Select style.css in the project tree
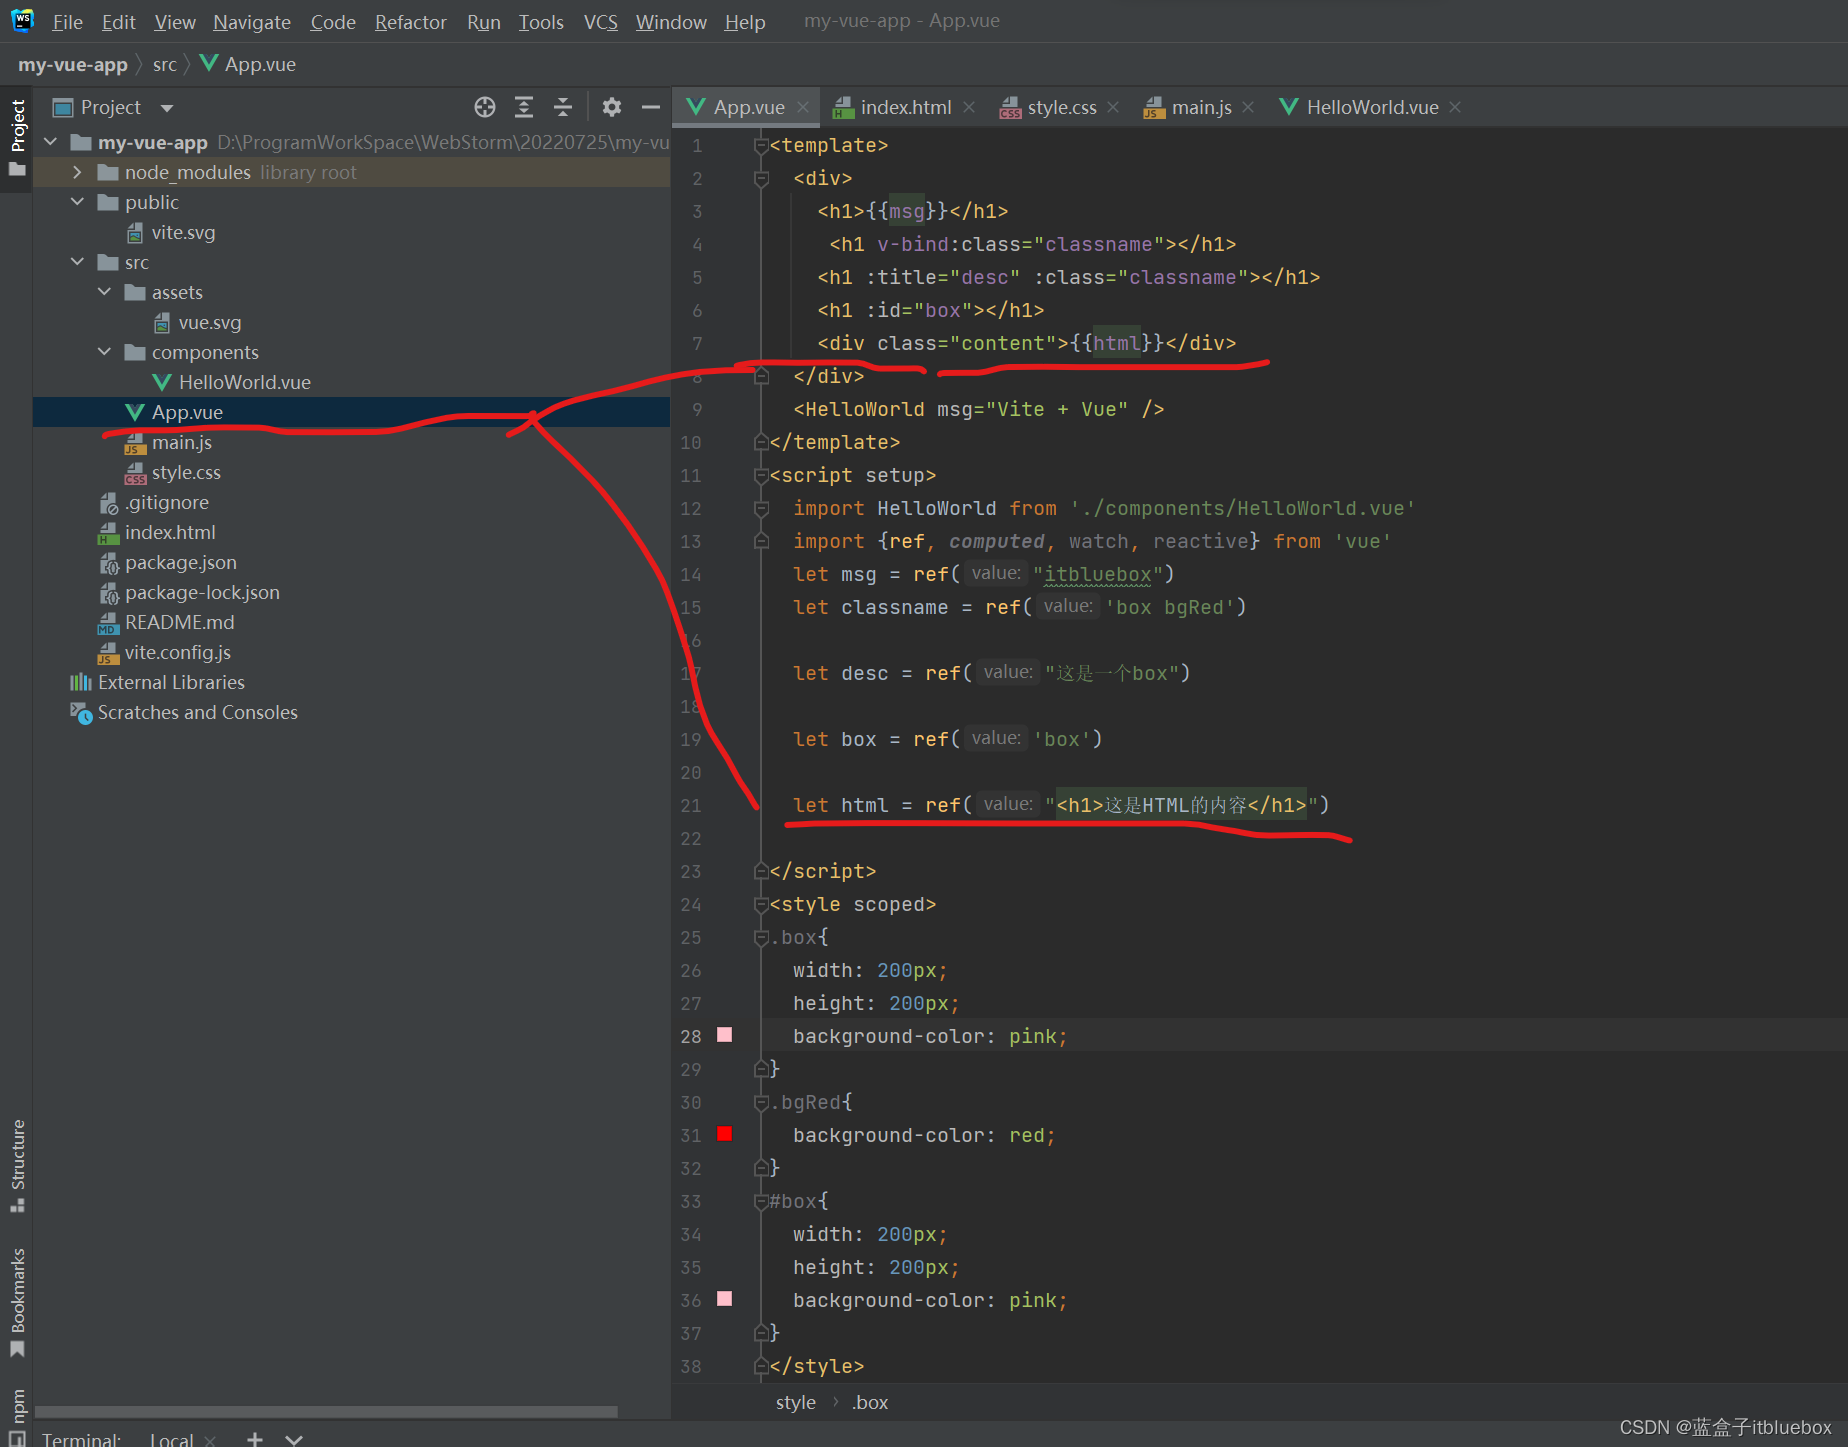Viewport: 1848px width, 1447px height. [186, 472]
